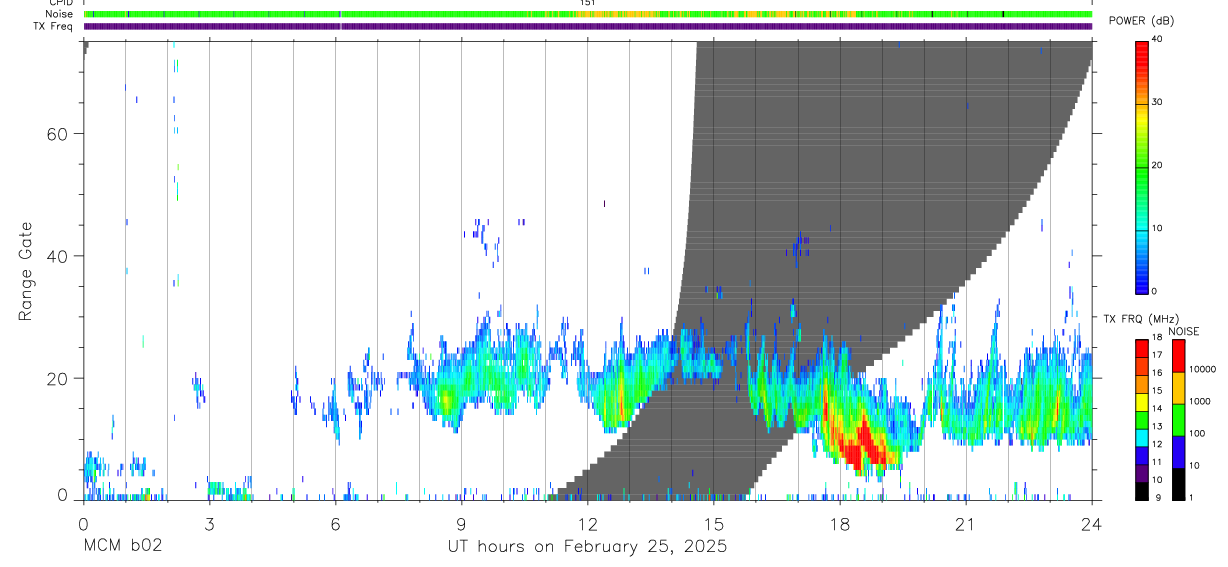Click the cyan segment of TX FRQ colorbar

pyautogui.click(x=1141, y=438)
